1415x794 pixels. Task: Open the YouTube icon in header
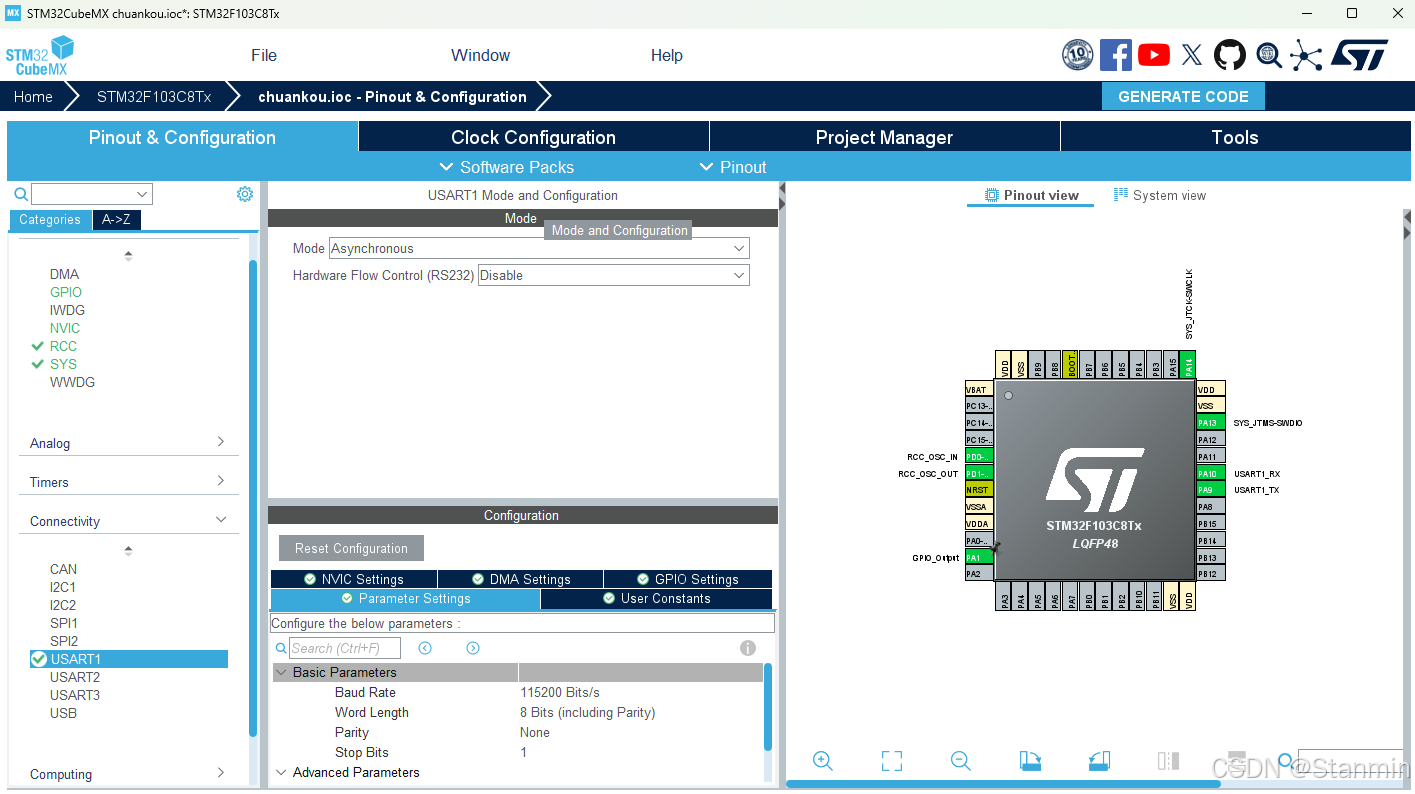(x=1154, y=55)
